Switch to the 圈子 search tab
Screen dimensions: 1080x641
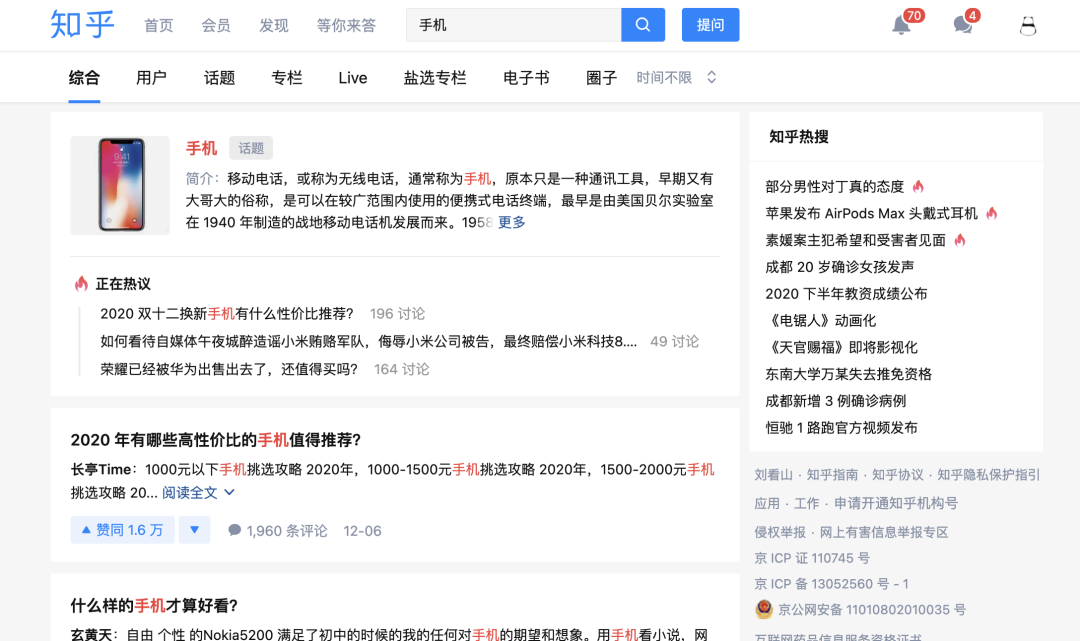tap(601, 78)
